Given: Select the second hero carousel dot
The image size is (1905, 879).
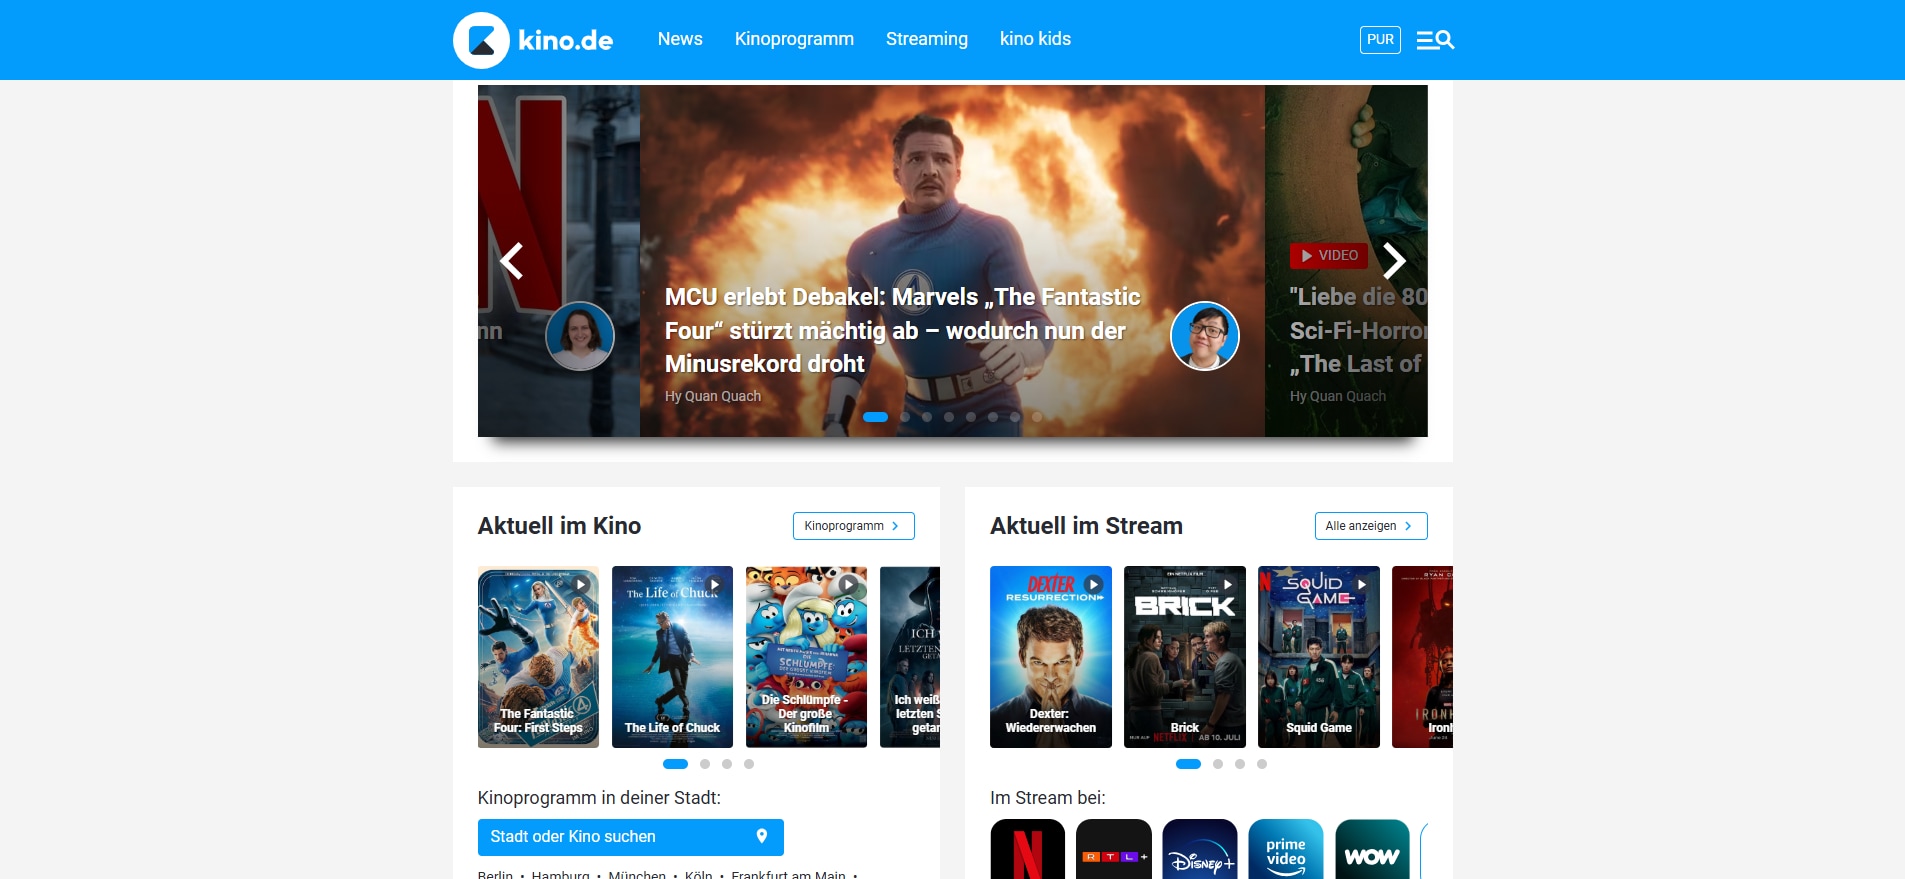Looking at the screenshot, I should point(905,417).
